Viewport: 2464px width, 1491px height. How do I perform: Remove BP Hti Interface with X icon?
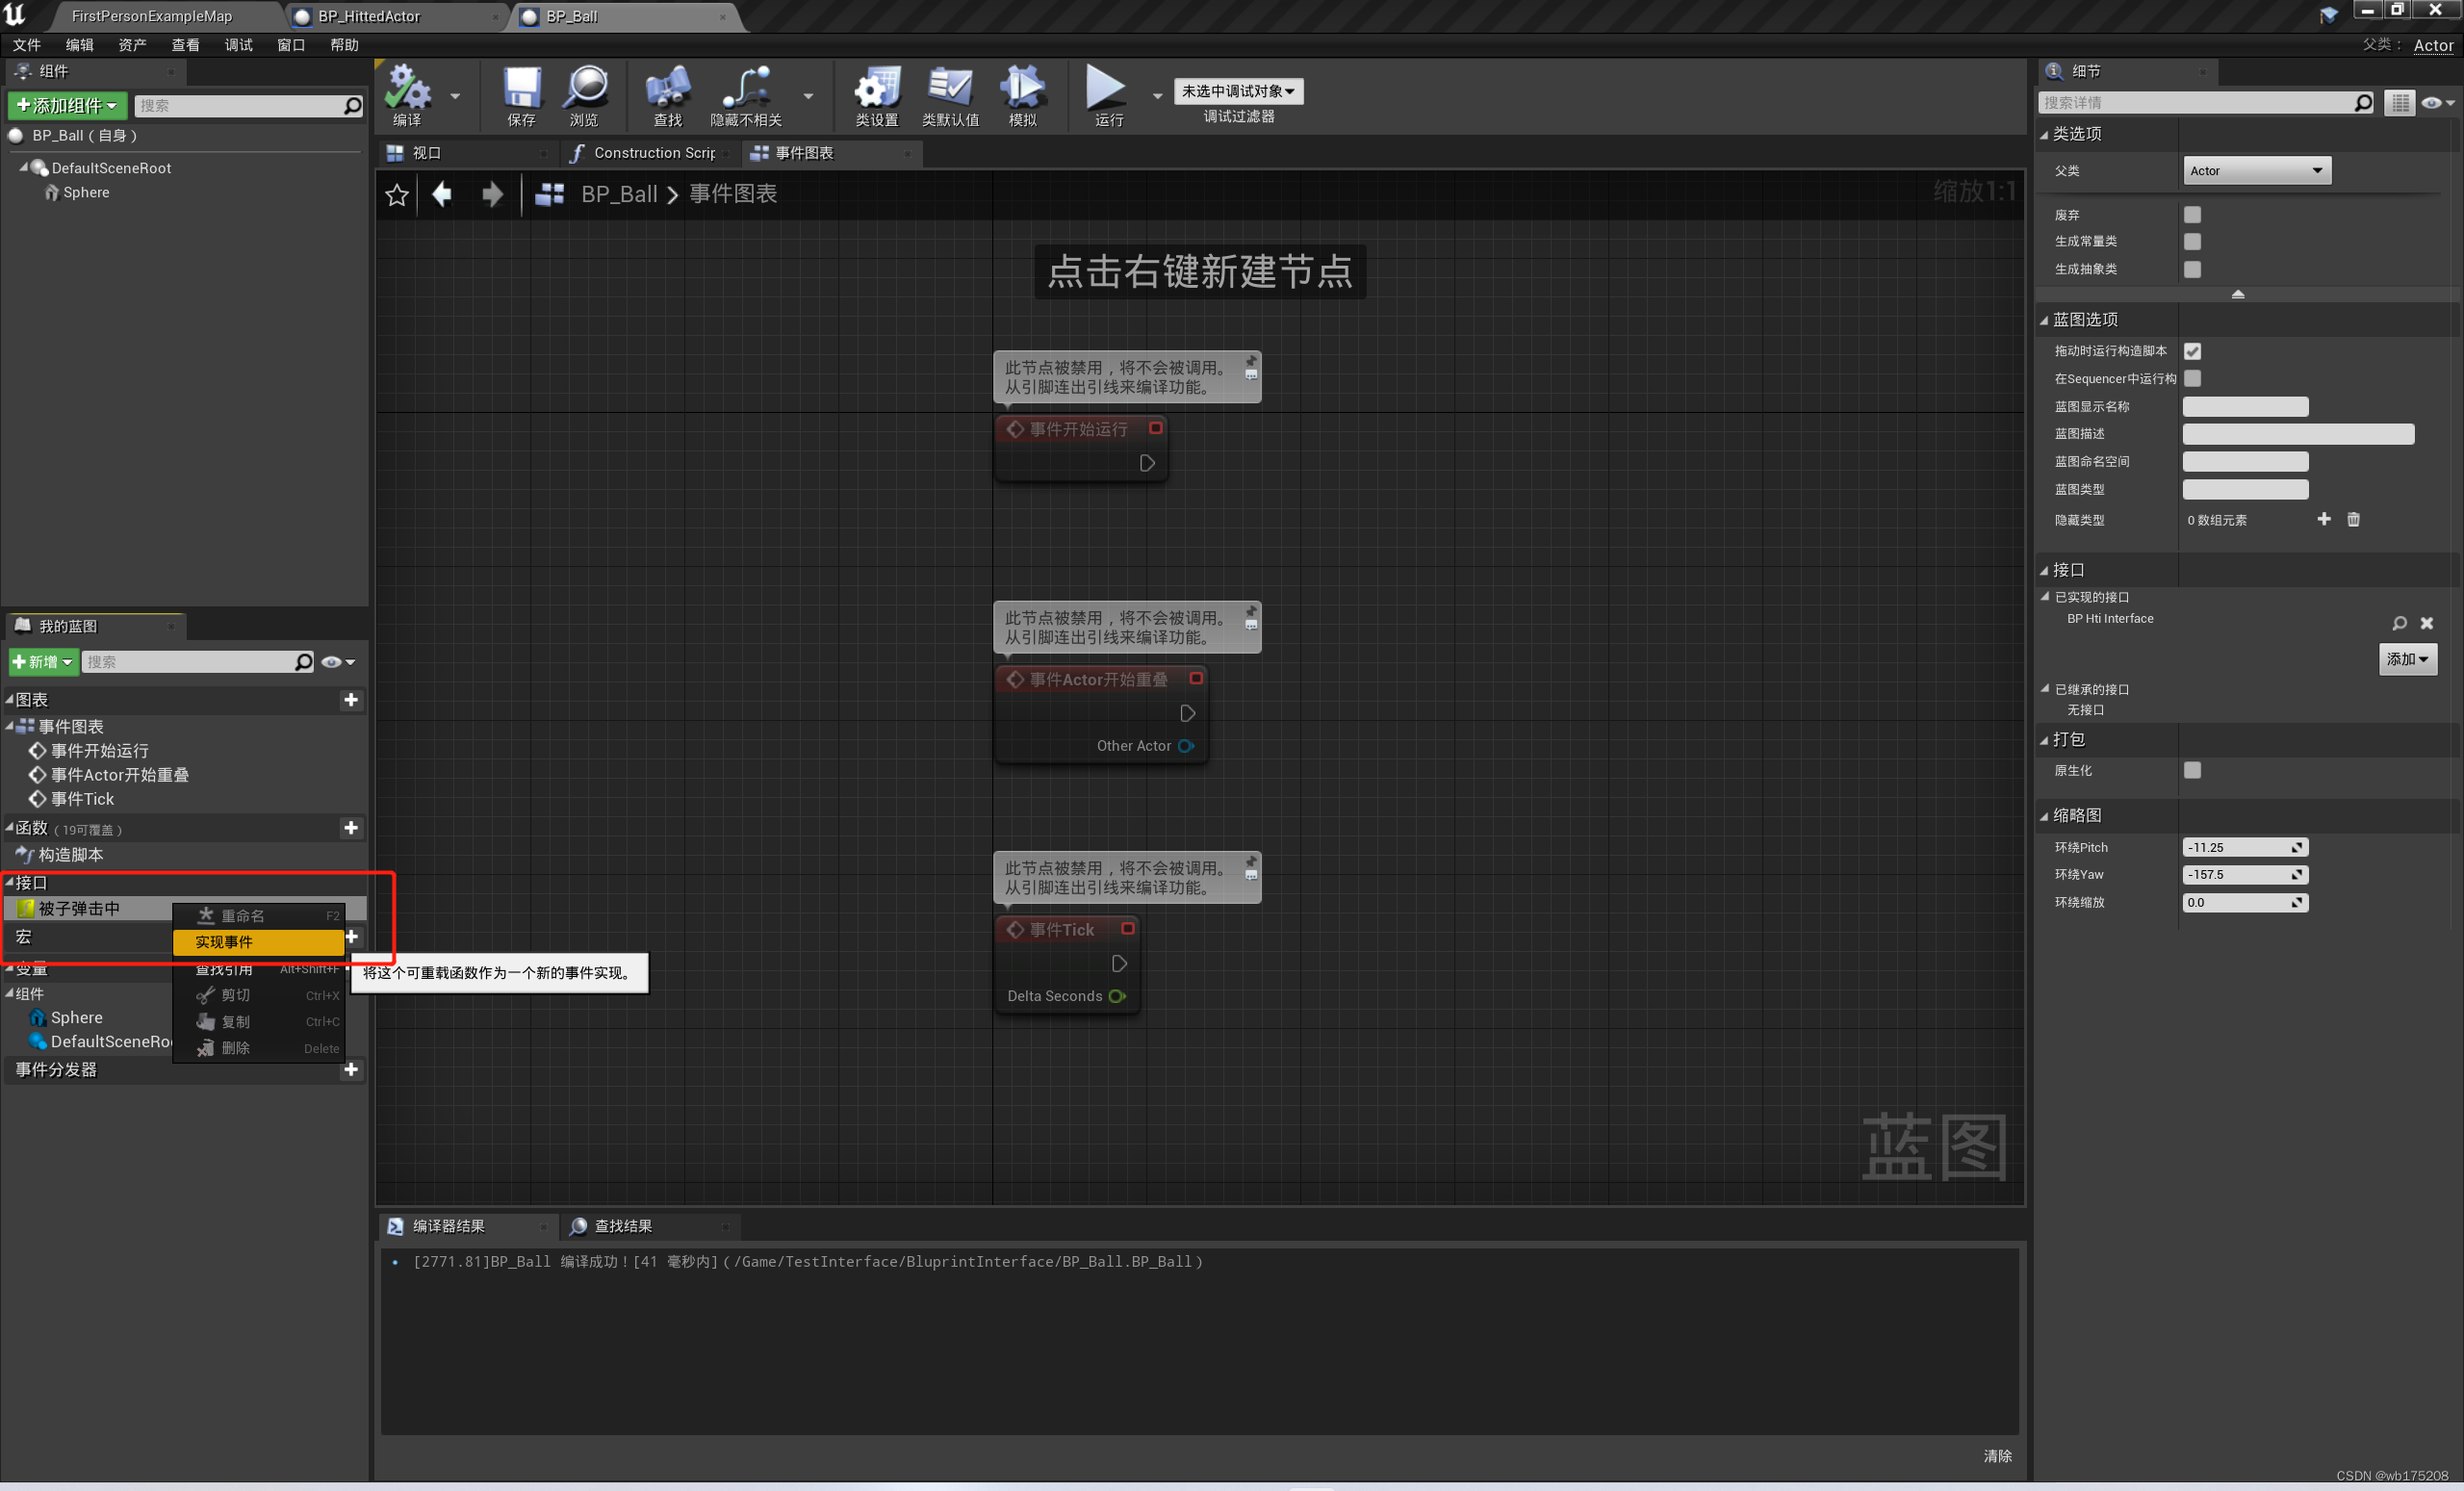pos(2427,623)
